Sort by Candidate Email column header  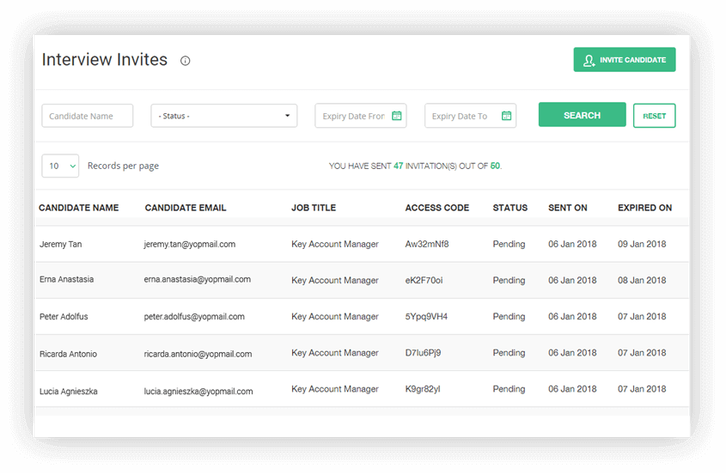185,208
